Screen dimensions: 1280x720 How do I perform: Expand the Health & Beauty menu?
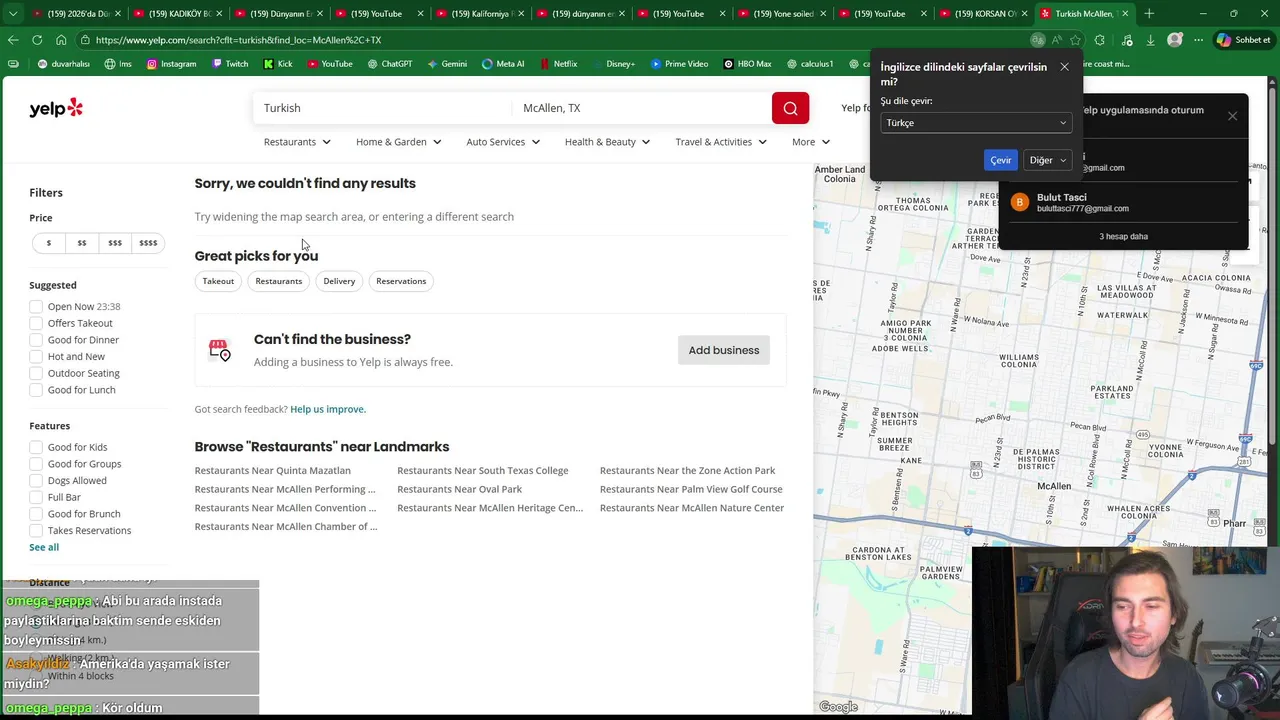(x=607, y=142)
